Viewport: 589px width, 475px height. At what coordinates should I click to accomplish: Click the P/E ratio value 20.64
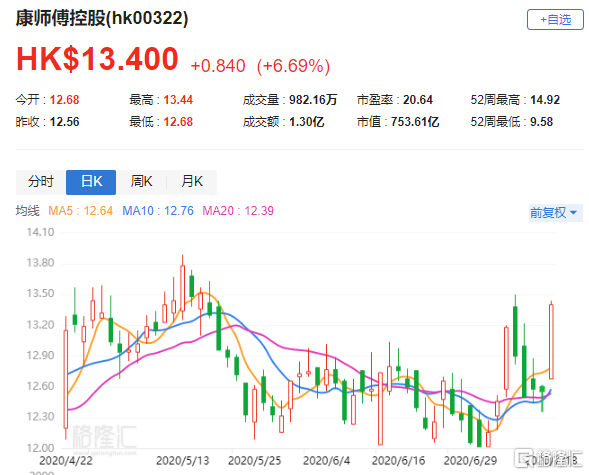point(418,100)
